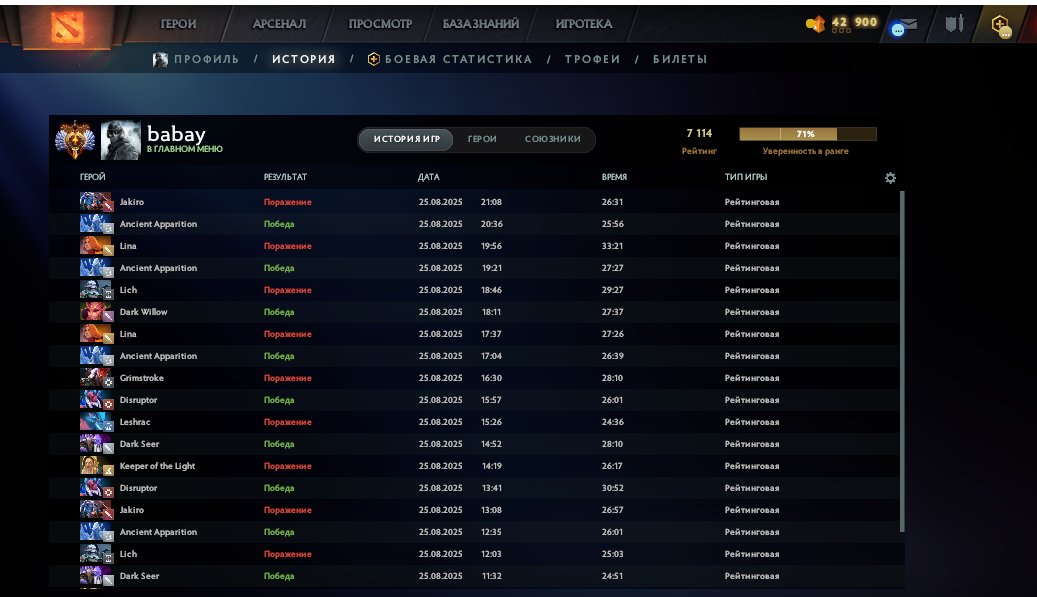Open the blue chat bubble messages icon
Image resolution: width=1037 pixels, height=597 pixels.
[897, 30]
